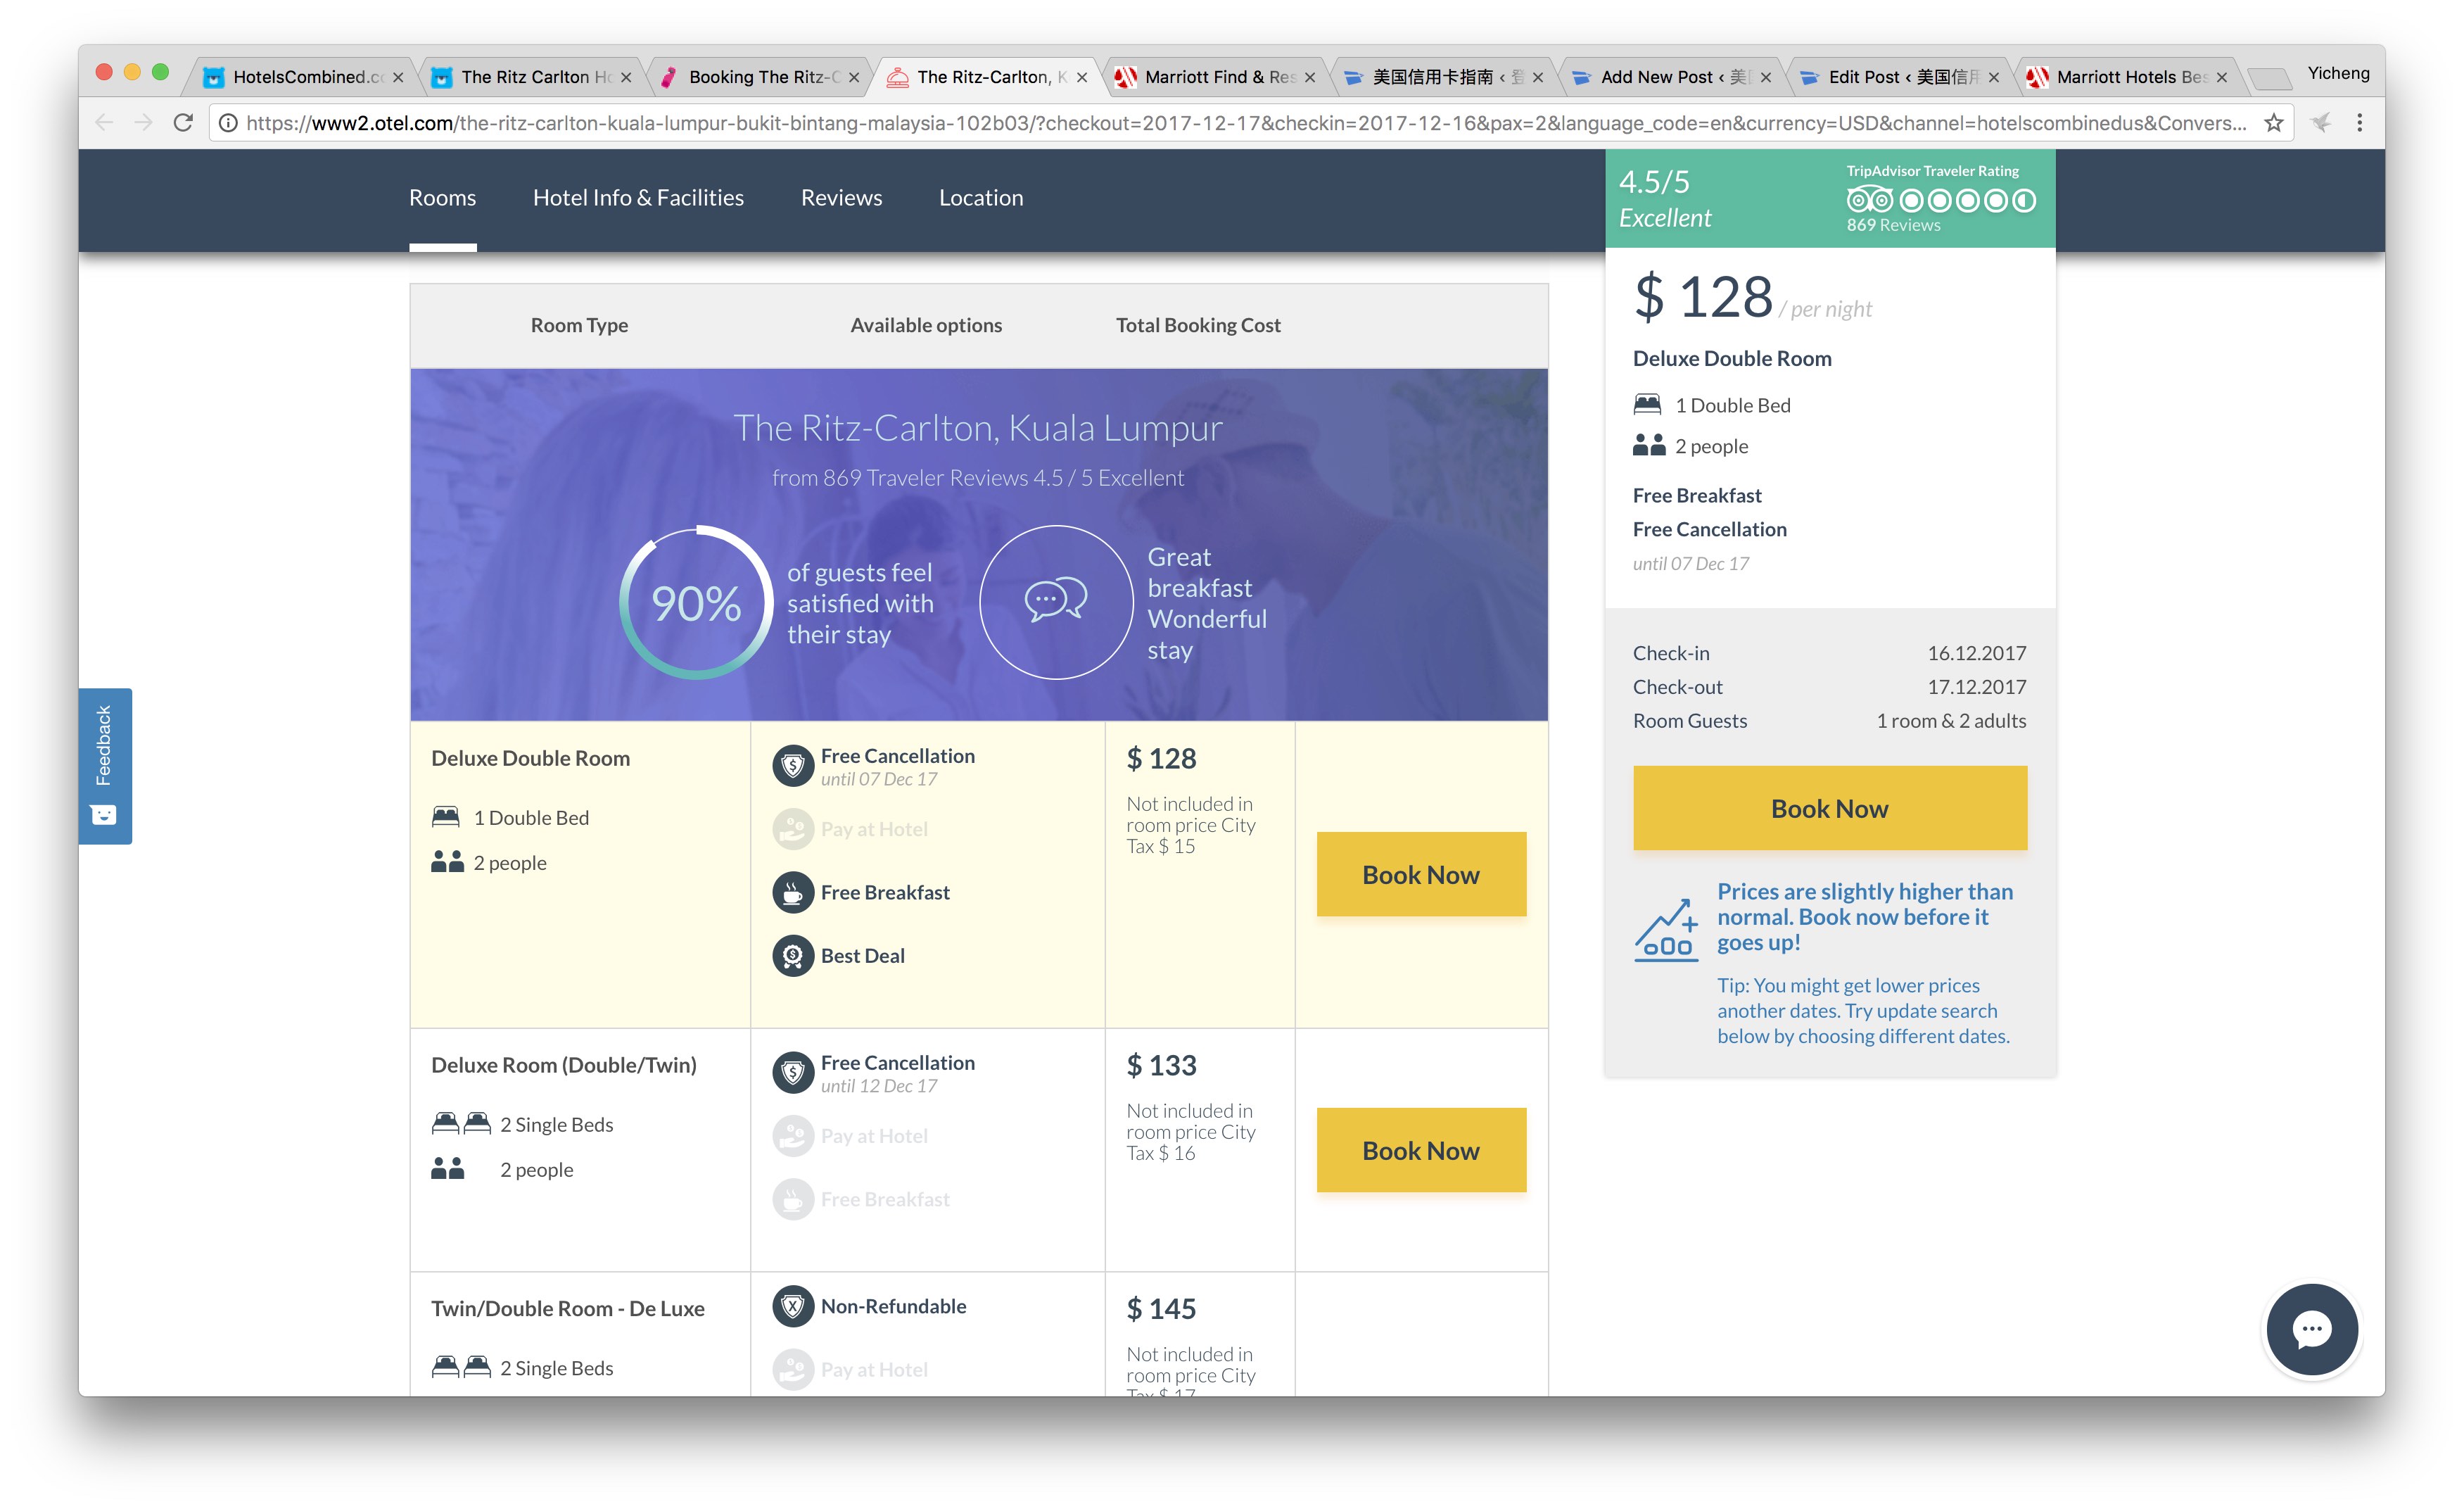The image size is (2464, 1509).
Task: Click the twin beds icon for 2 Single Beds in Deluxe Room (Double/Twin)
Action: (461, 1123)
